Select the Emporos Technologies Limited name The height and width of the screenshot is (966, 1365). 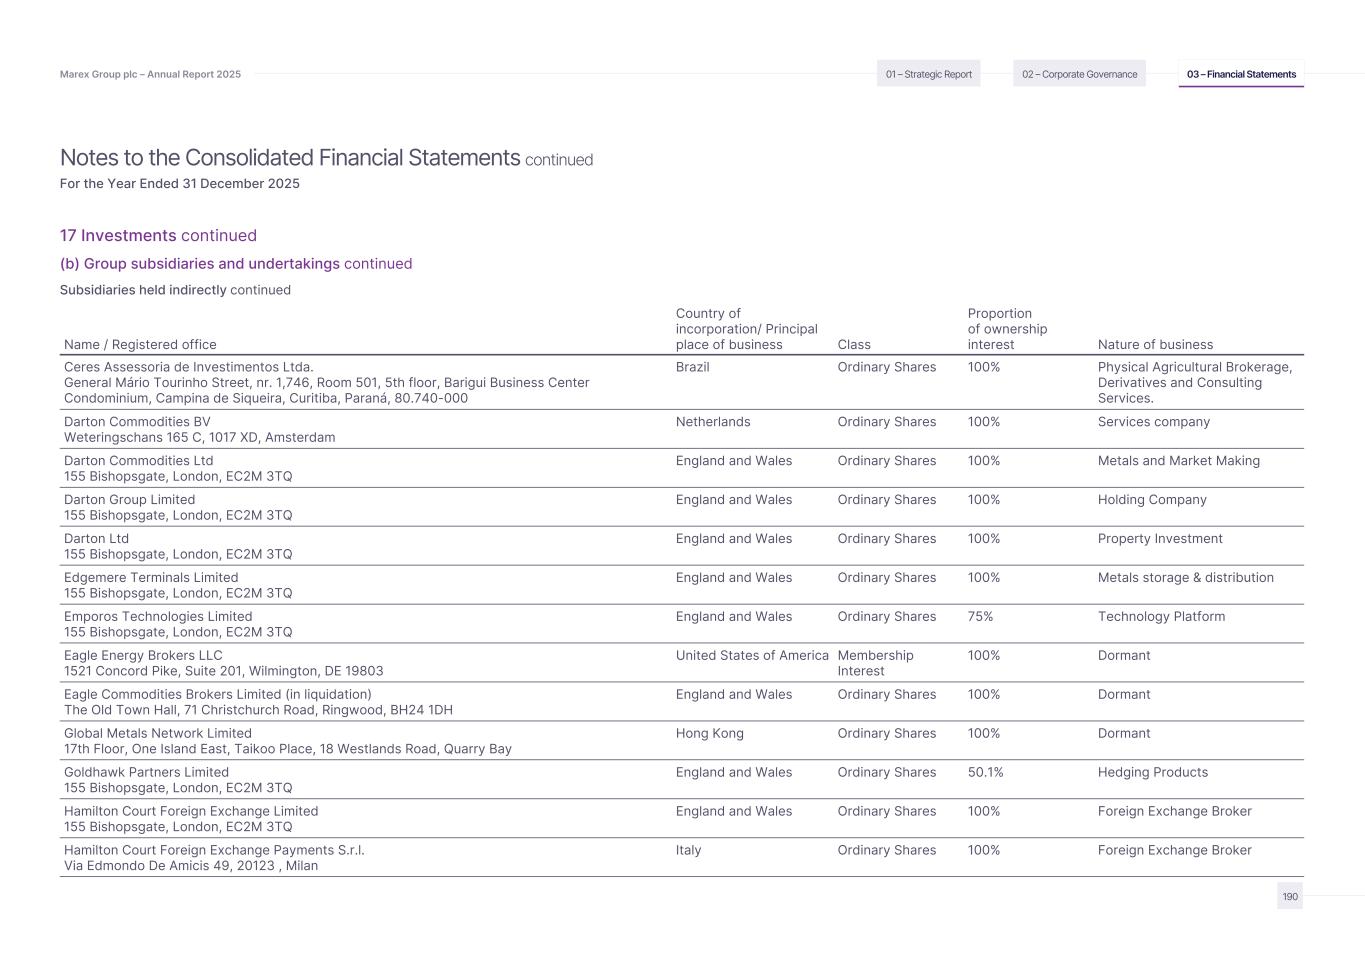pos(158,617)
